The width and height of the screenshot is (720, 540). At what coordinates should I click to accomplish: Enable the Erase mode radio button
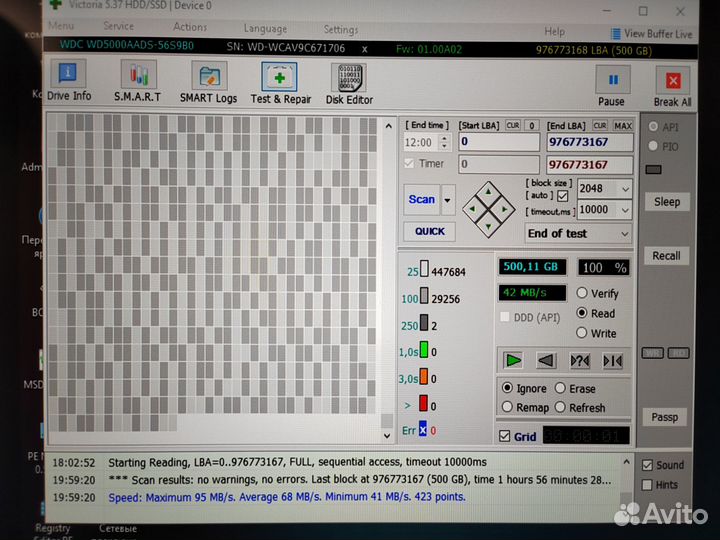(560, 388)
